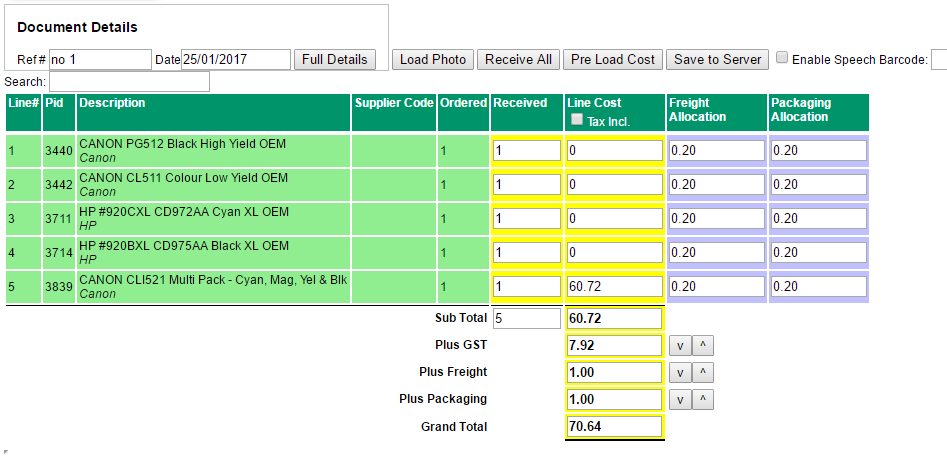947x462 pixels.
Task: Click the Full Details button
Action: point(336,60)
